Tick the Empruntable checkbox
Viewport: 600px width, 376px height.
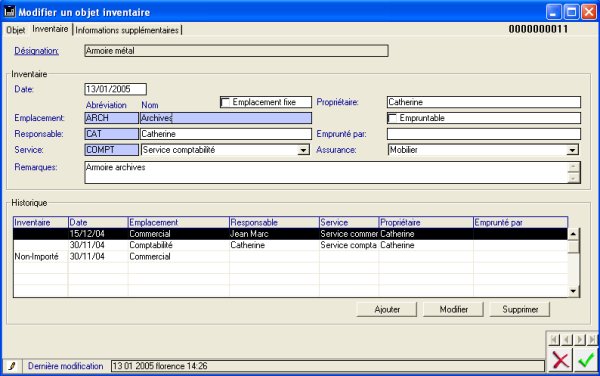pos(392,118)
